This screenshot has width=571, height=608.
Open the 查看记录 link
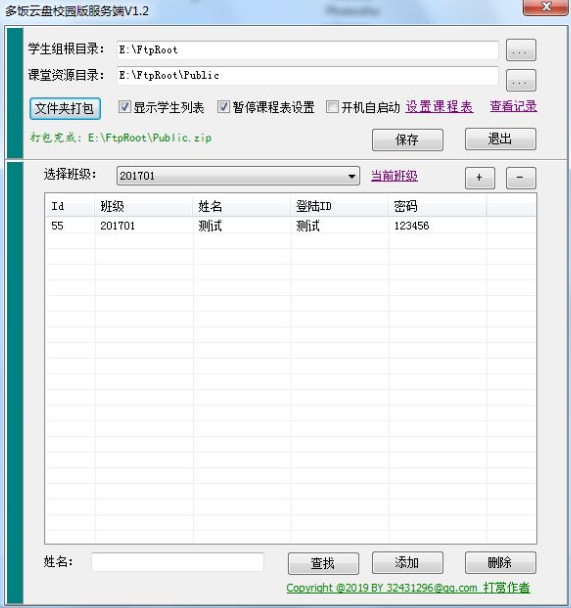513,106
